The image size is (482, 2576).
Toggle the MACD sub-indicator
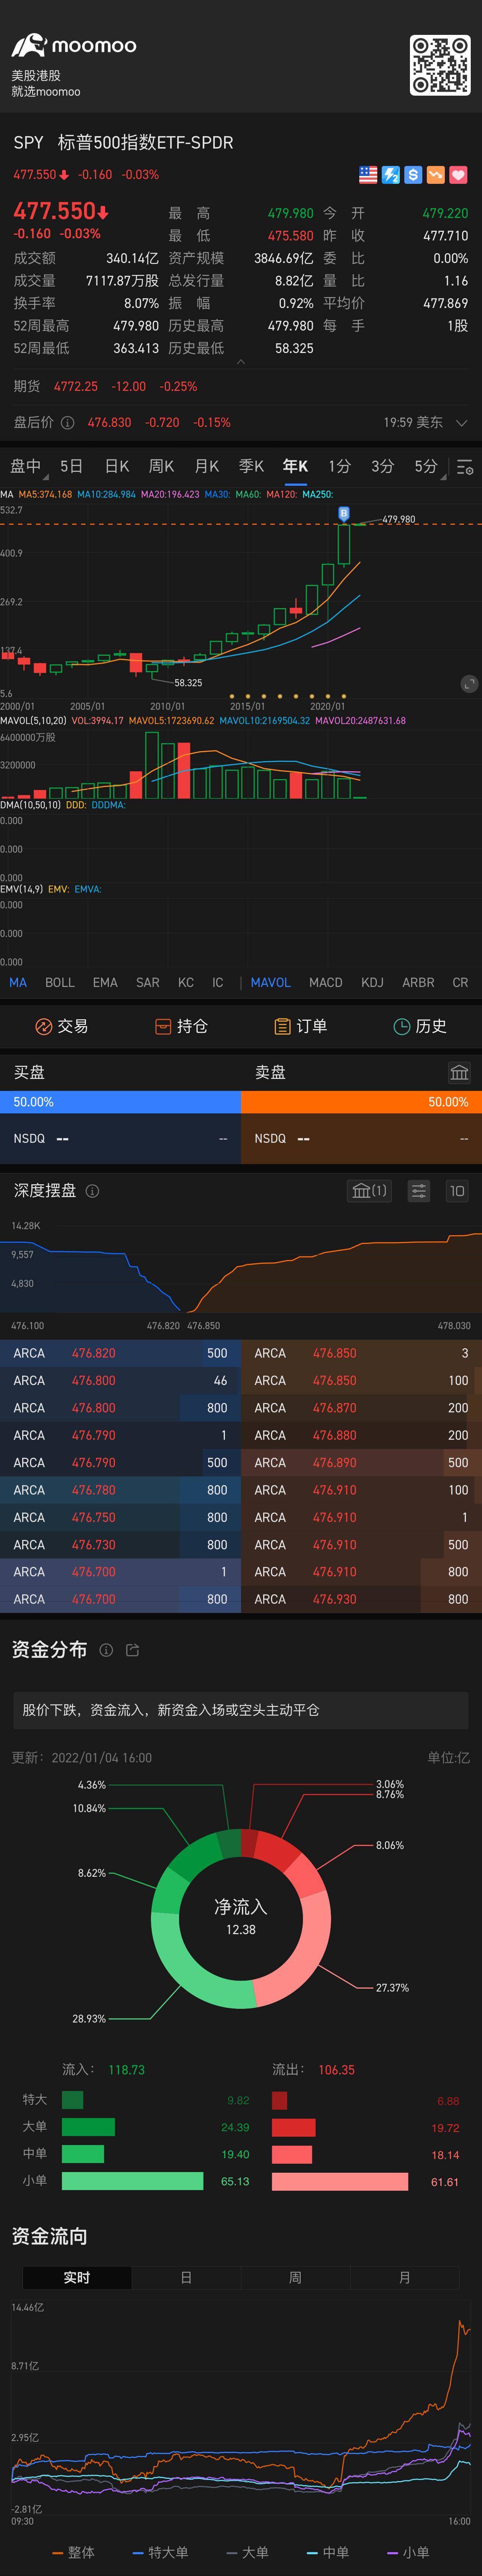[326, 982]
